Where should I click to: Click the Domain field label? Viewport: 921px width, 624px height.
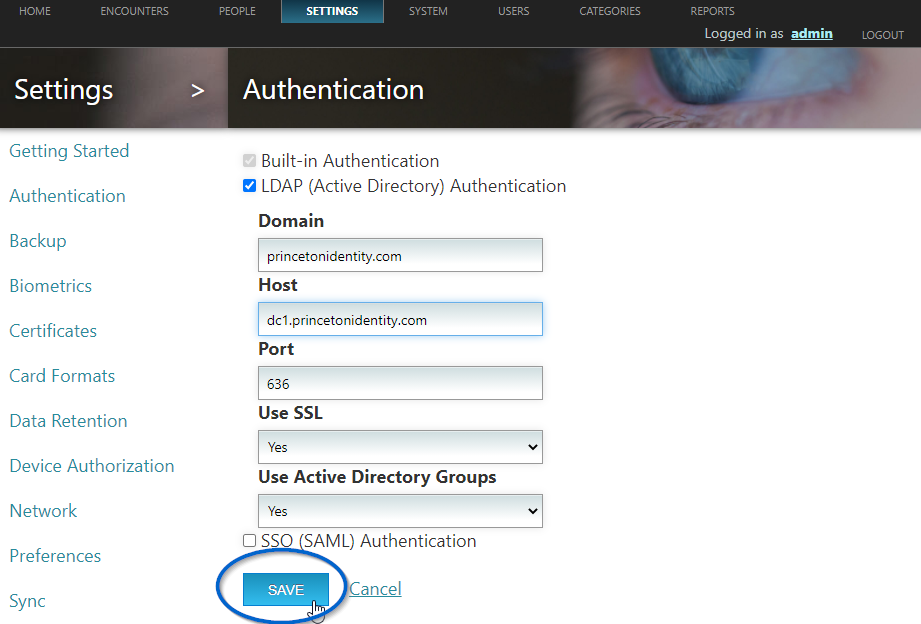click(291, 221)
